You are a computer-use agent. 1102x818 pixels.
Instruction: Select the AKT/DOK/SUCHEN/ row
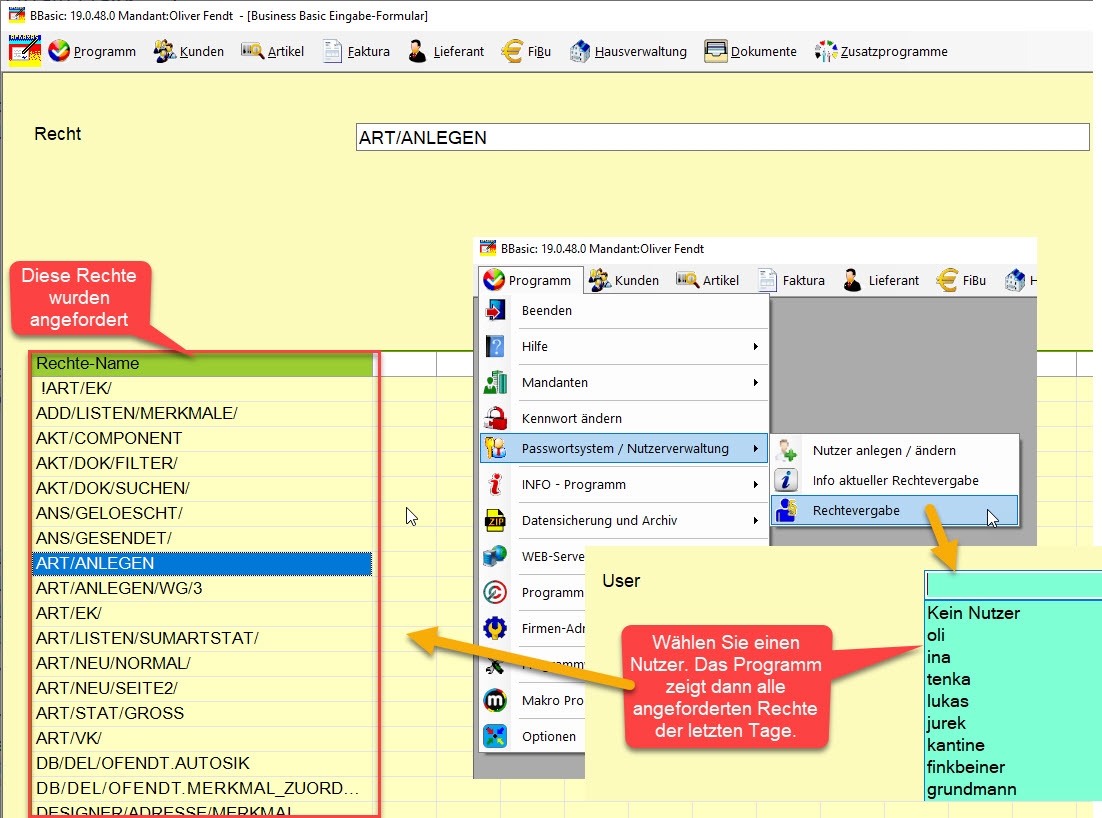pyautogui.click(x=202, y=488)
